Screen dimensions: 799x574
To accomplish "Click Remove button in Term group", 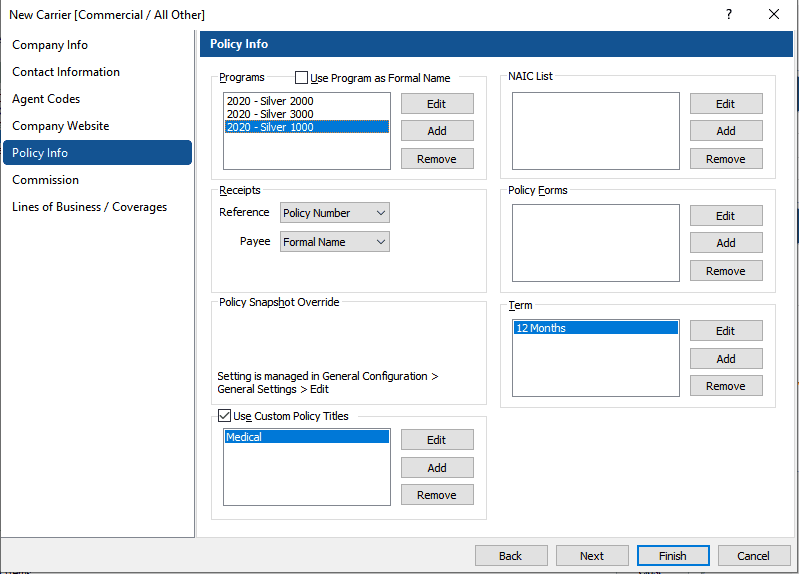I will [726, 386].
